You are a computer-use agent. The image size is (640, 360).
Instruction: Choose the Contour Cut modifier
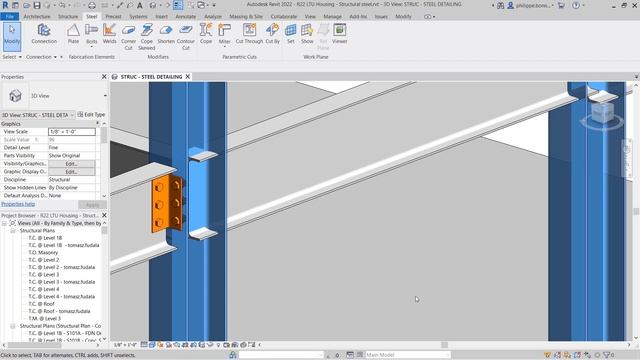(x=186, y=37)
